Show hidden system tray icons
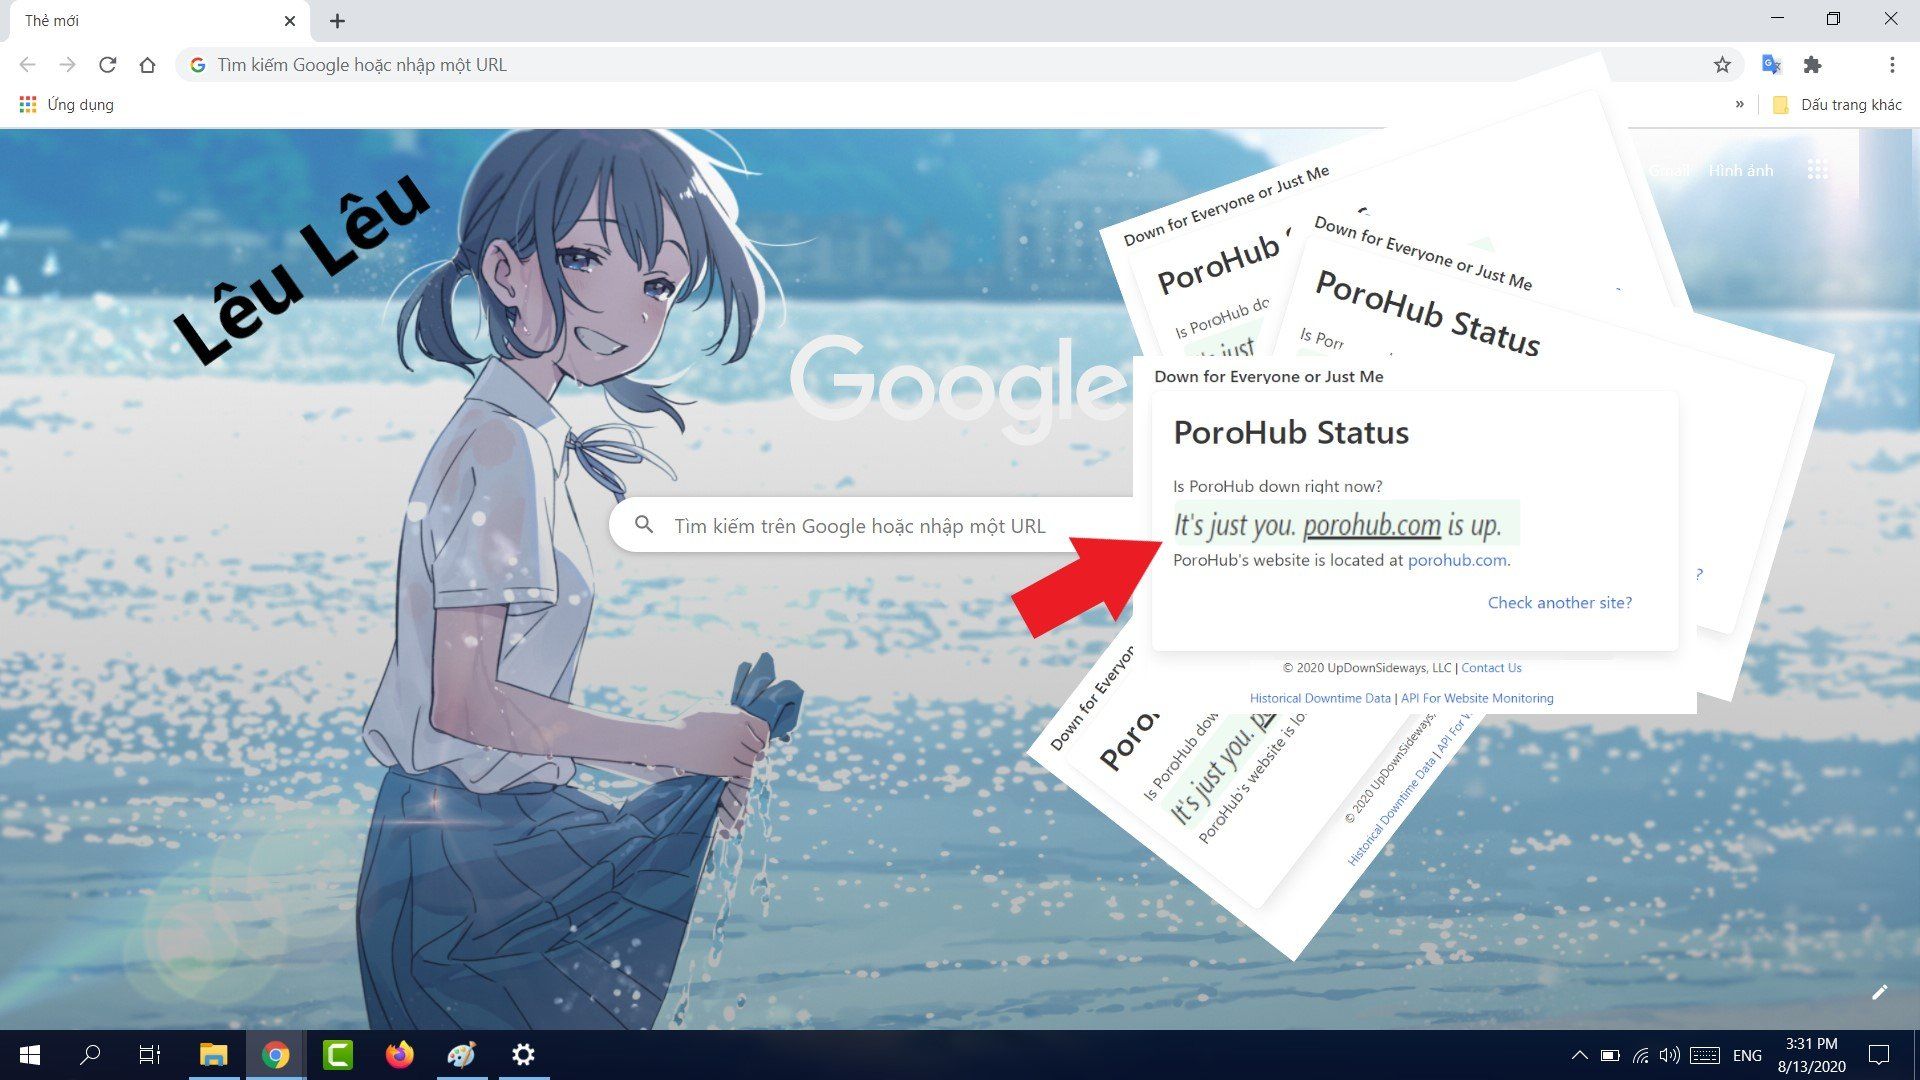Viewport: 1920px width, 1080px height. [1579, 1055]
